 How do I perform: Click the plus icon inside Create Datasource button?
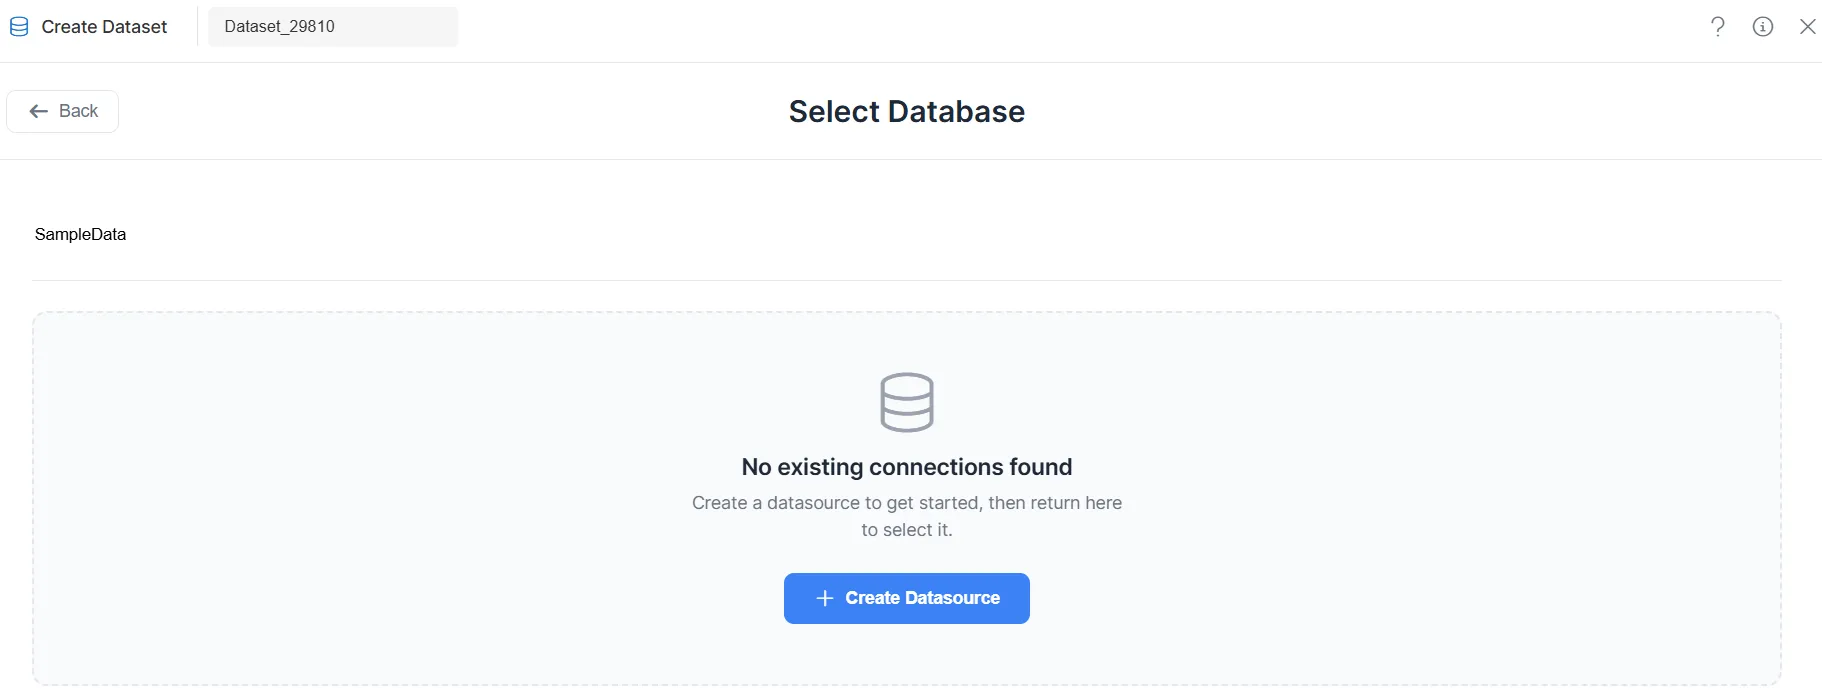tap(824, 598)
